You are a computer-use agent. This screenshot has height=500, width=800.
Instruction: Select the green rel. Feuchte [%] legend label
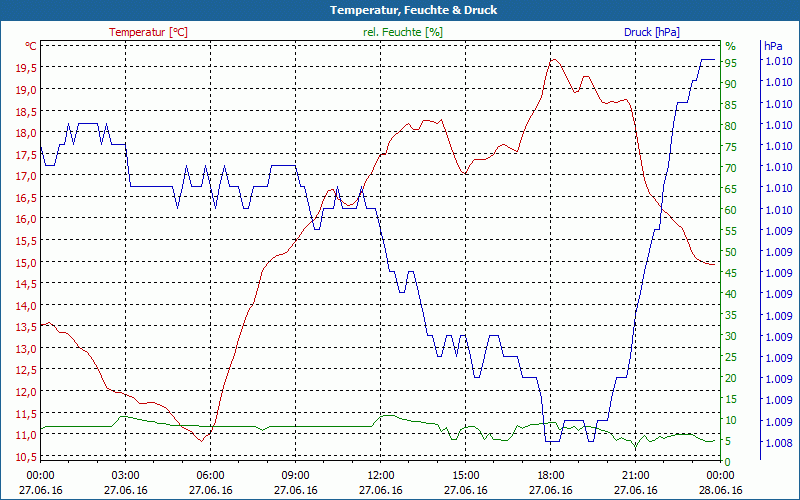402,32
